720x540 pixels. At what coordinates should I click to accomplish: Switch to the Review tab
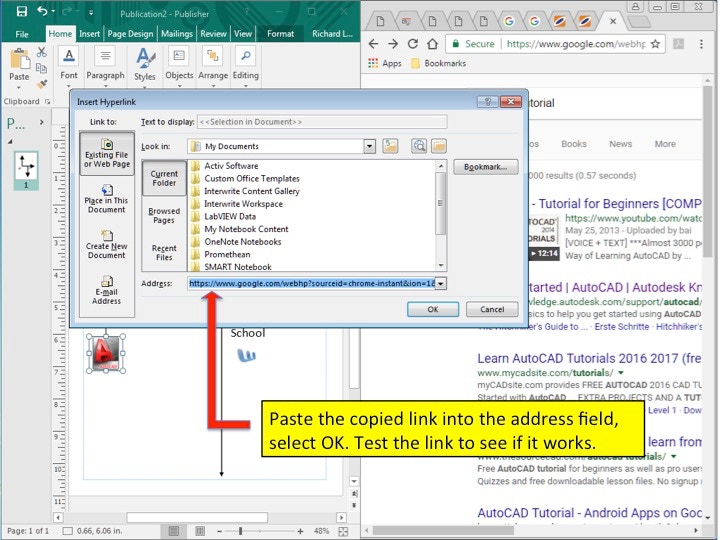pos(213,34)
